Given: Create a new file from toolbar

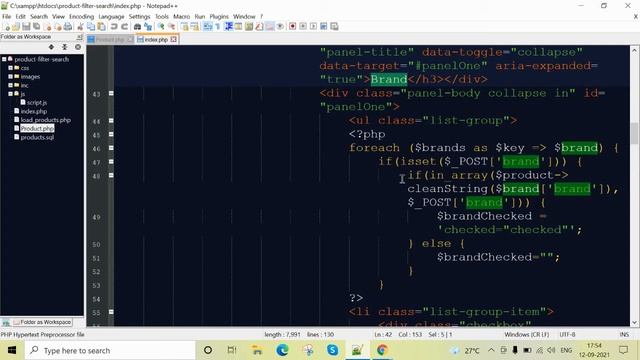Looking at the screenshot, I should click(6, 27).
